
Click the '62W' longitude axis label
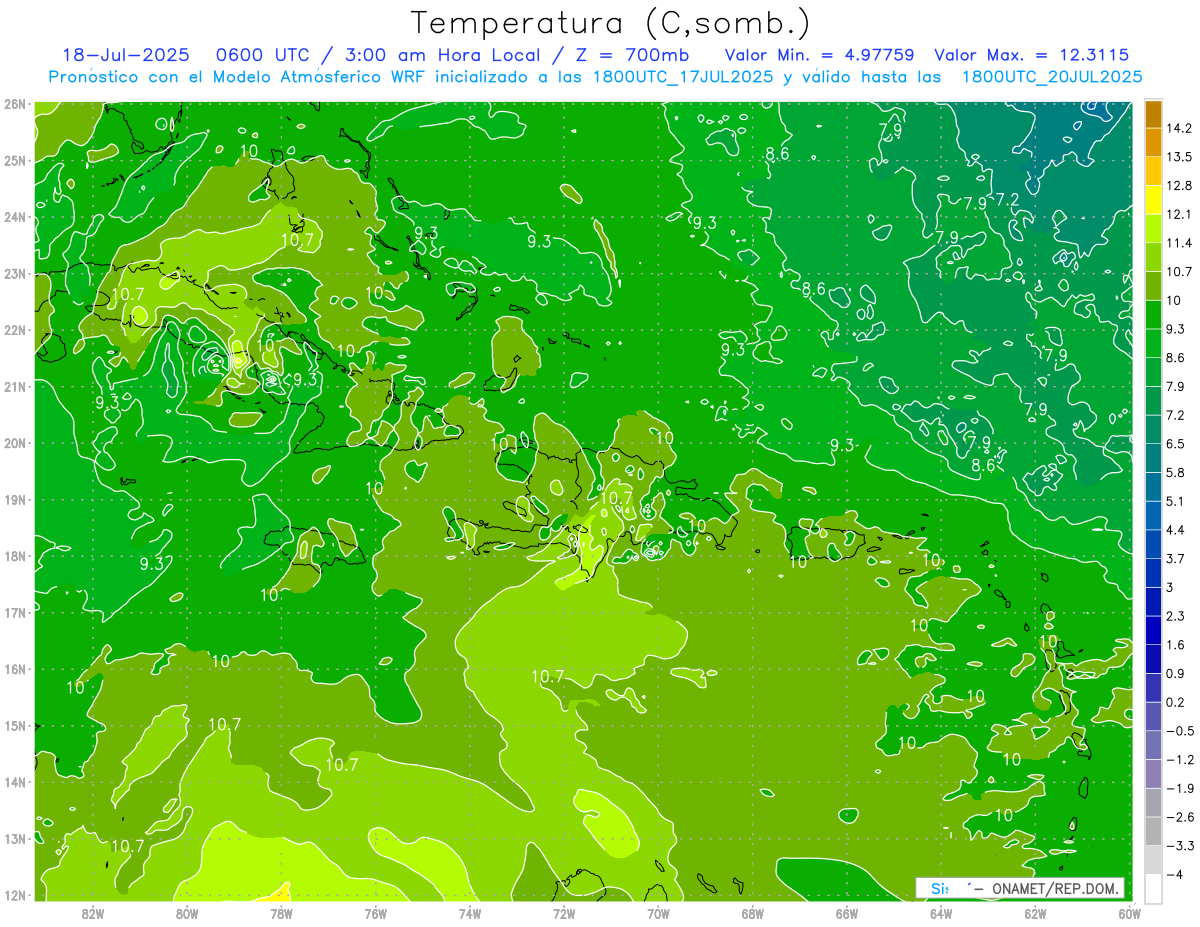pos(1034,913)
